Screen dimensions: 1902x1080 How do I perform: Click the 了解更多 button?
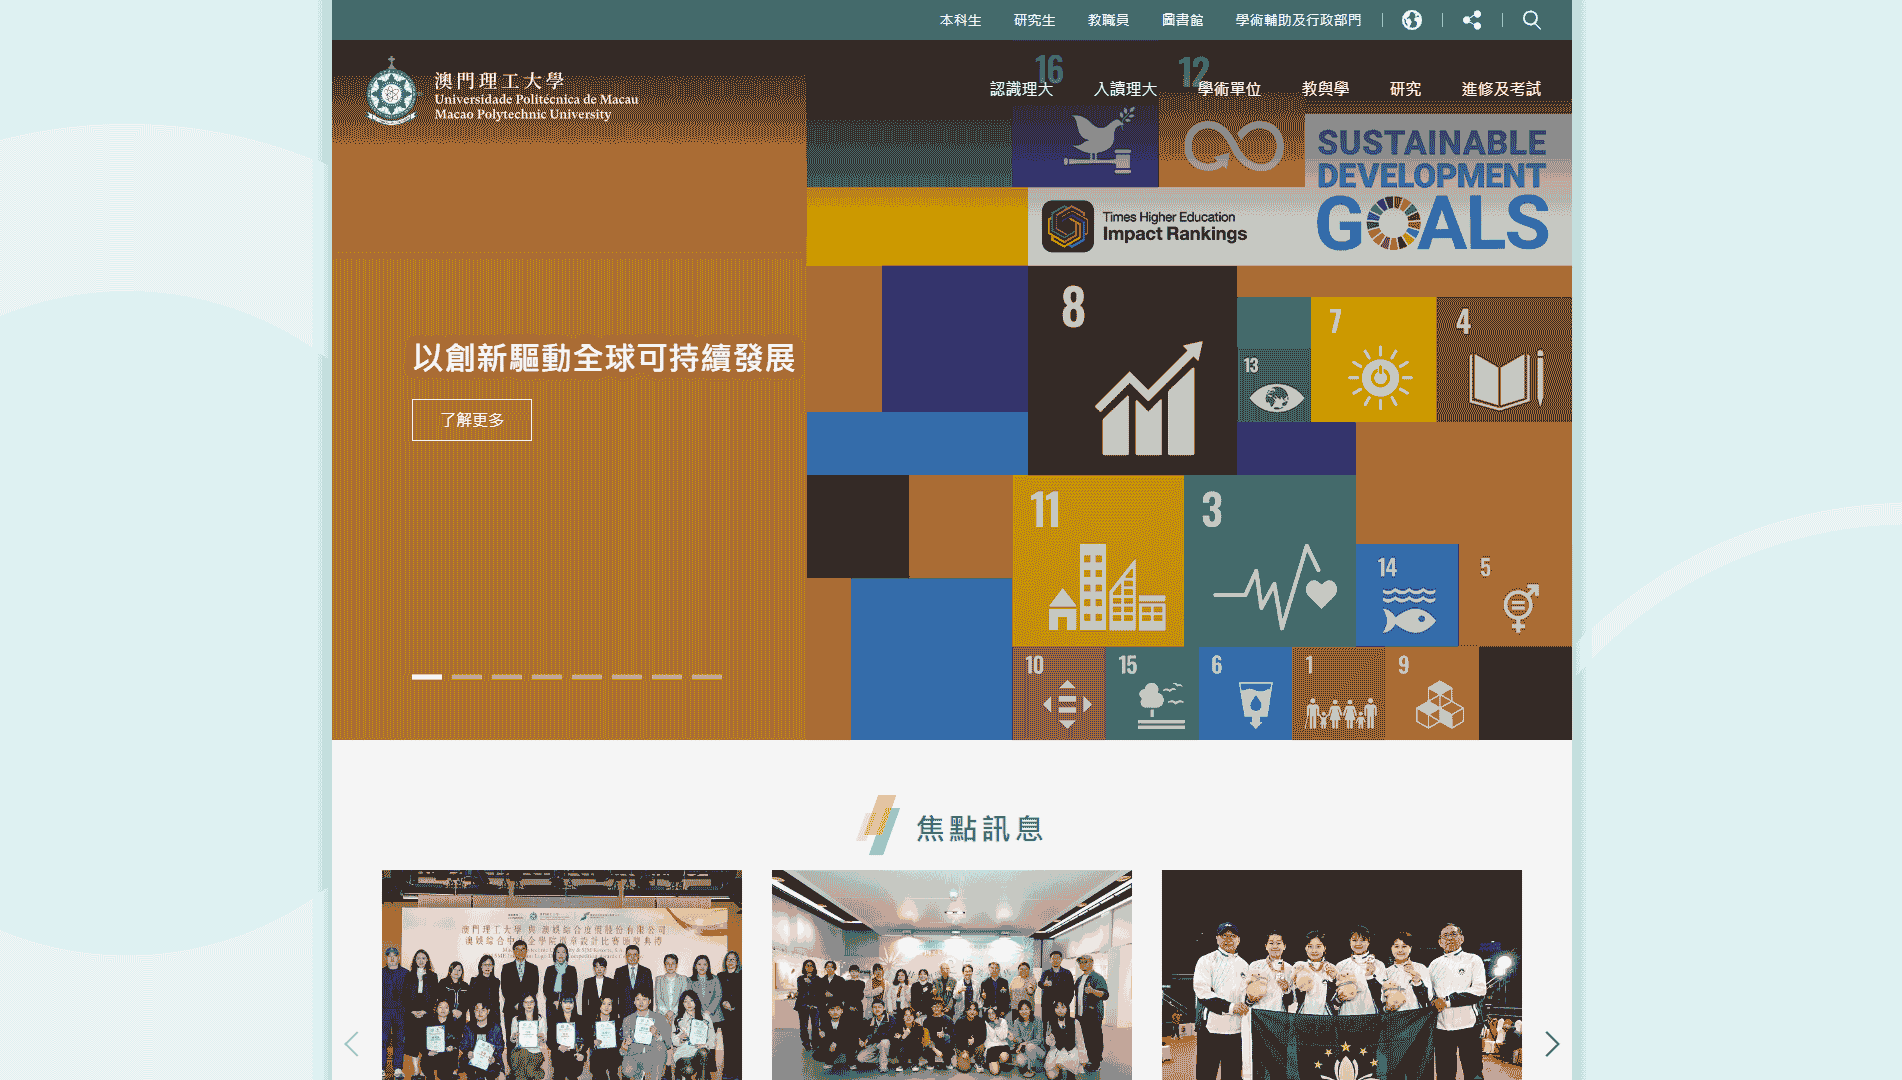coord(472,420)
